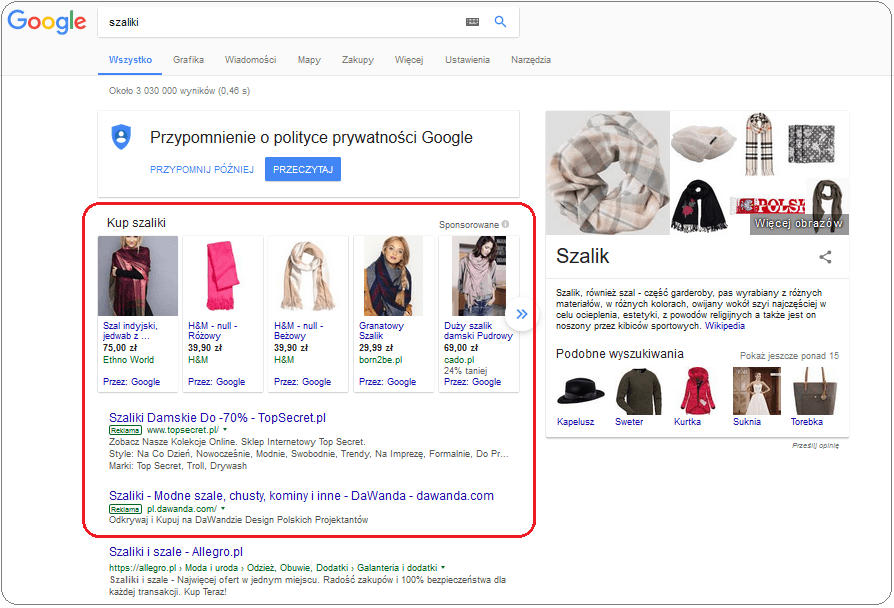The image size is (894, 608).
Task: Click the checkered Burberry-style scarf image
Action: 759,144
